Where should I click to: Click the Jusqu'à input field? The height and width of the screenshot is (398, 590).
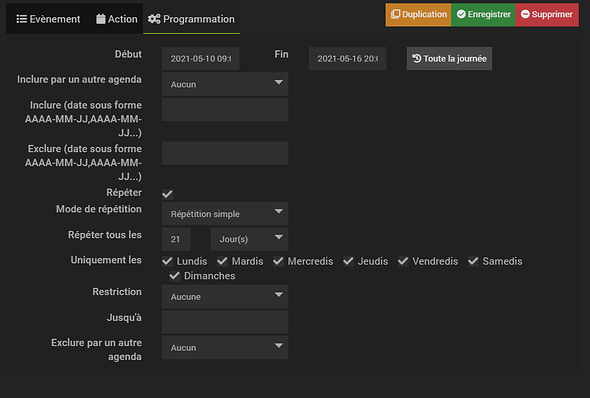[225, 322]
